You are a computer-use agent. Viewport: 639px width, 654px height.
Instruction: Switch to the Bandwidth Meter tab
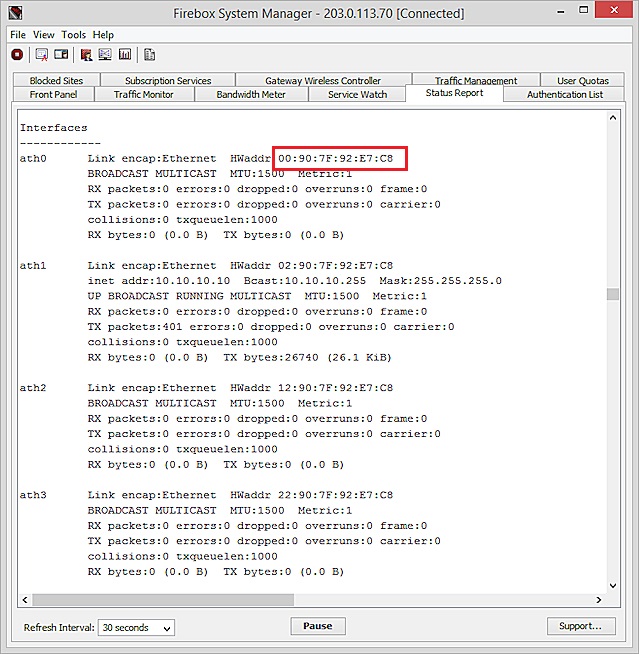tap(251, 94)
